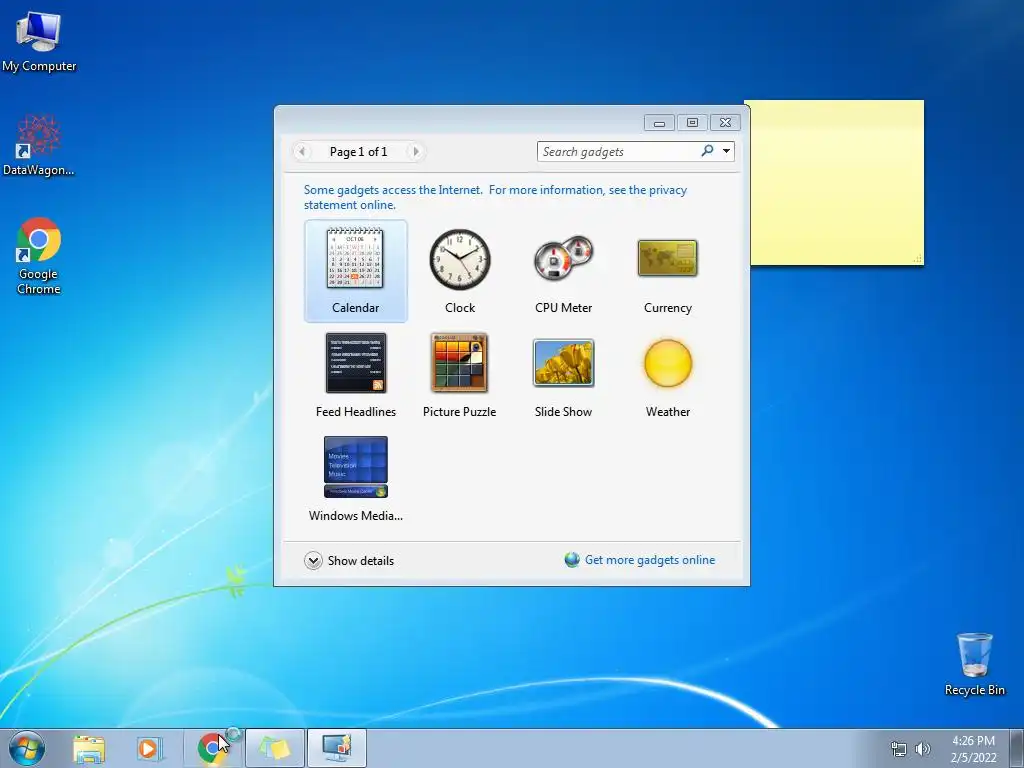Pick the Currency gadget icon

(667, 258)
